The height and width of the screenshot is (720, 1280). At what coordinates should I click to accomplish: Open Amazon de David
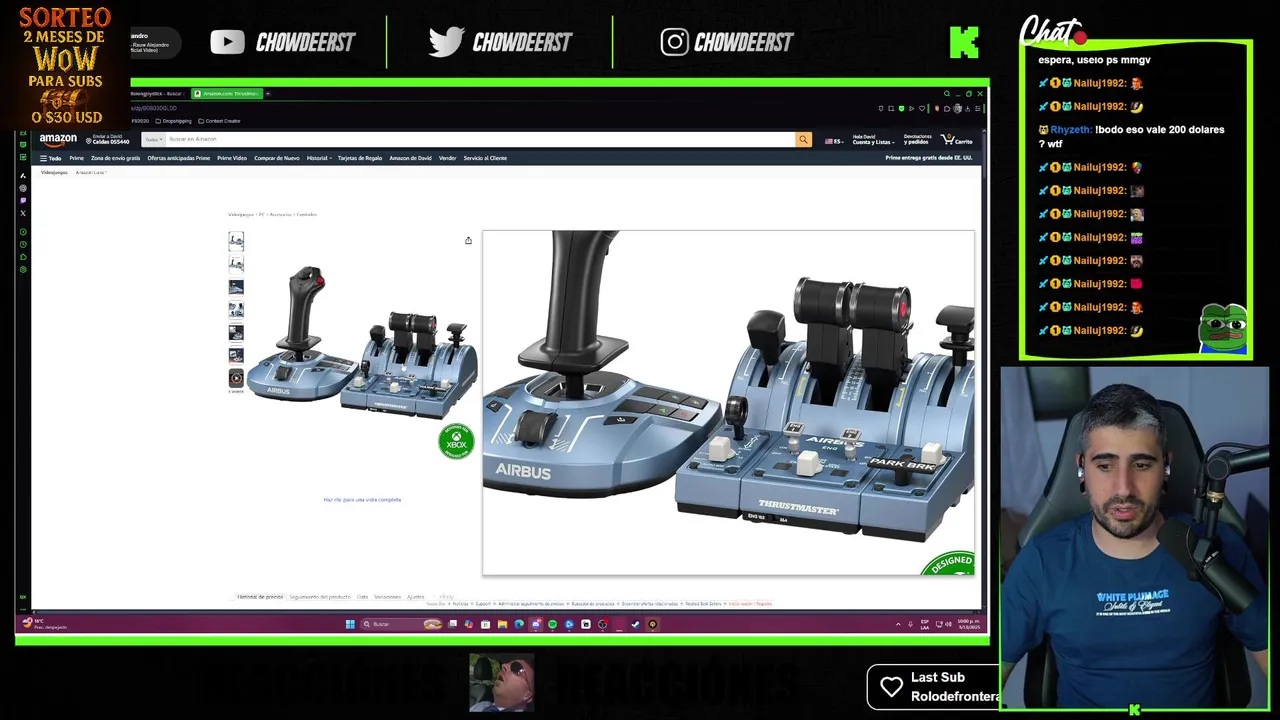(x=410, y=158)
